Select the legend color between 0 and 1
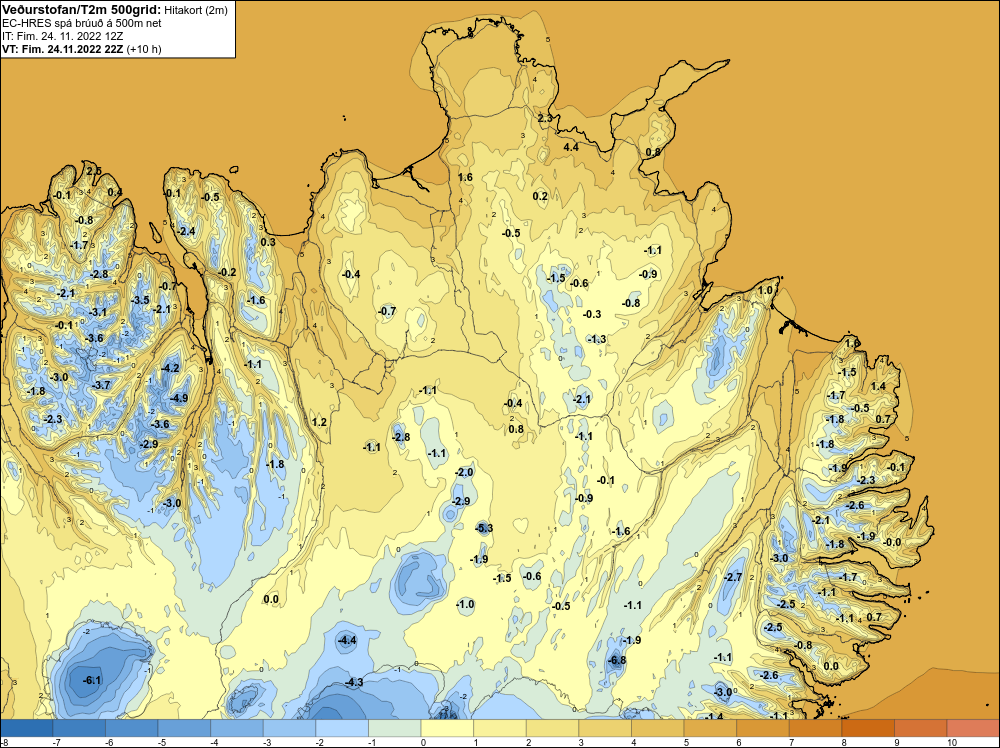1000x748 pixels. pyautogui.click(x=447, y=728)
